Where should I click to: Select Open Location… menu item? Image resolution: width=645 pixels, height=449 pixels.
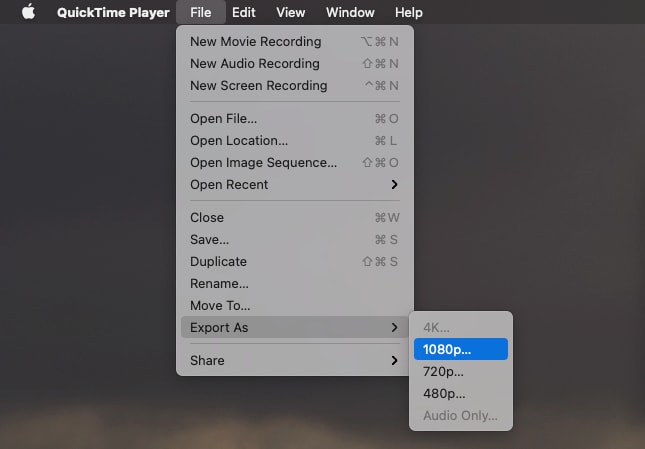tap(295, 141)
